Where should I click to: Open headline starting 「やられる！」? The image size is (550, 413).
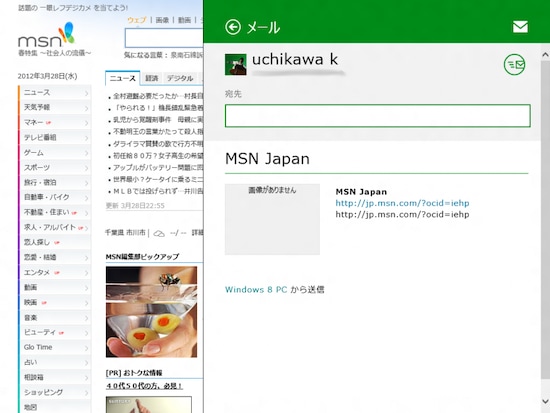click(x=158, y=108)
